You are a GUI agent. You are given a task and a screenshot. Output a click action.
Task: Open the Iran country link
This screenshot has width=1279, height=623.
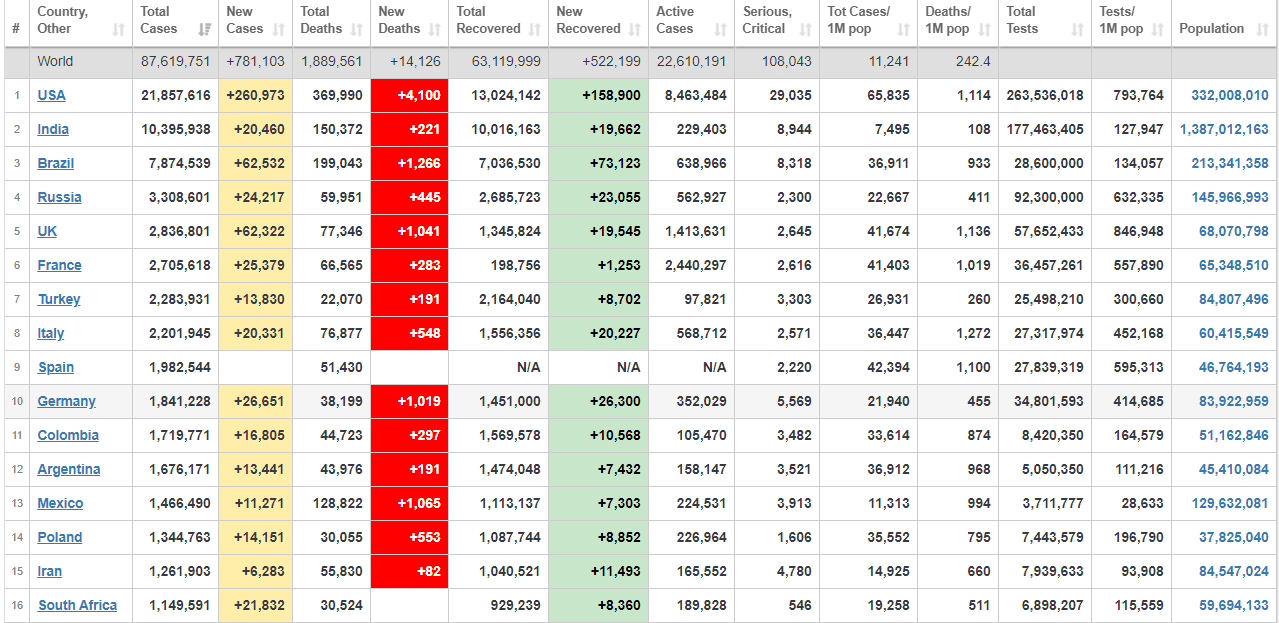click(50, 572)
